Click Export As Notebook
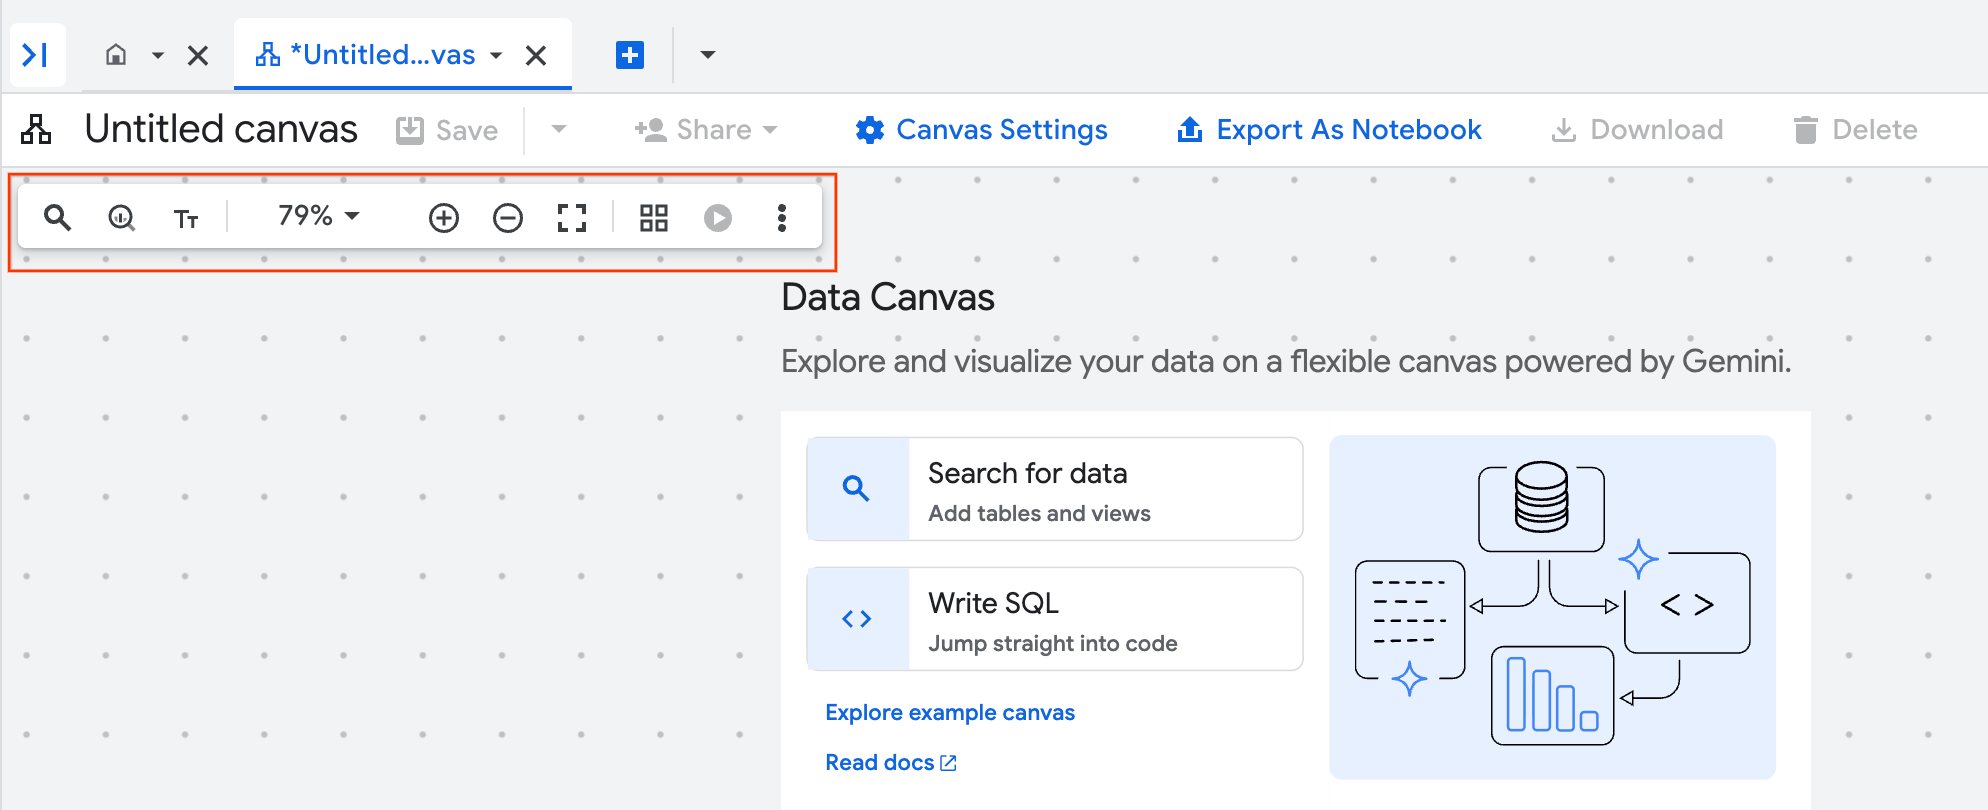 point(1329,130)
